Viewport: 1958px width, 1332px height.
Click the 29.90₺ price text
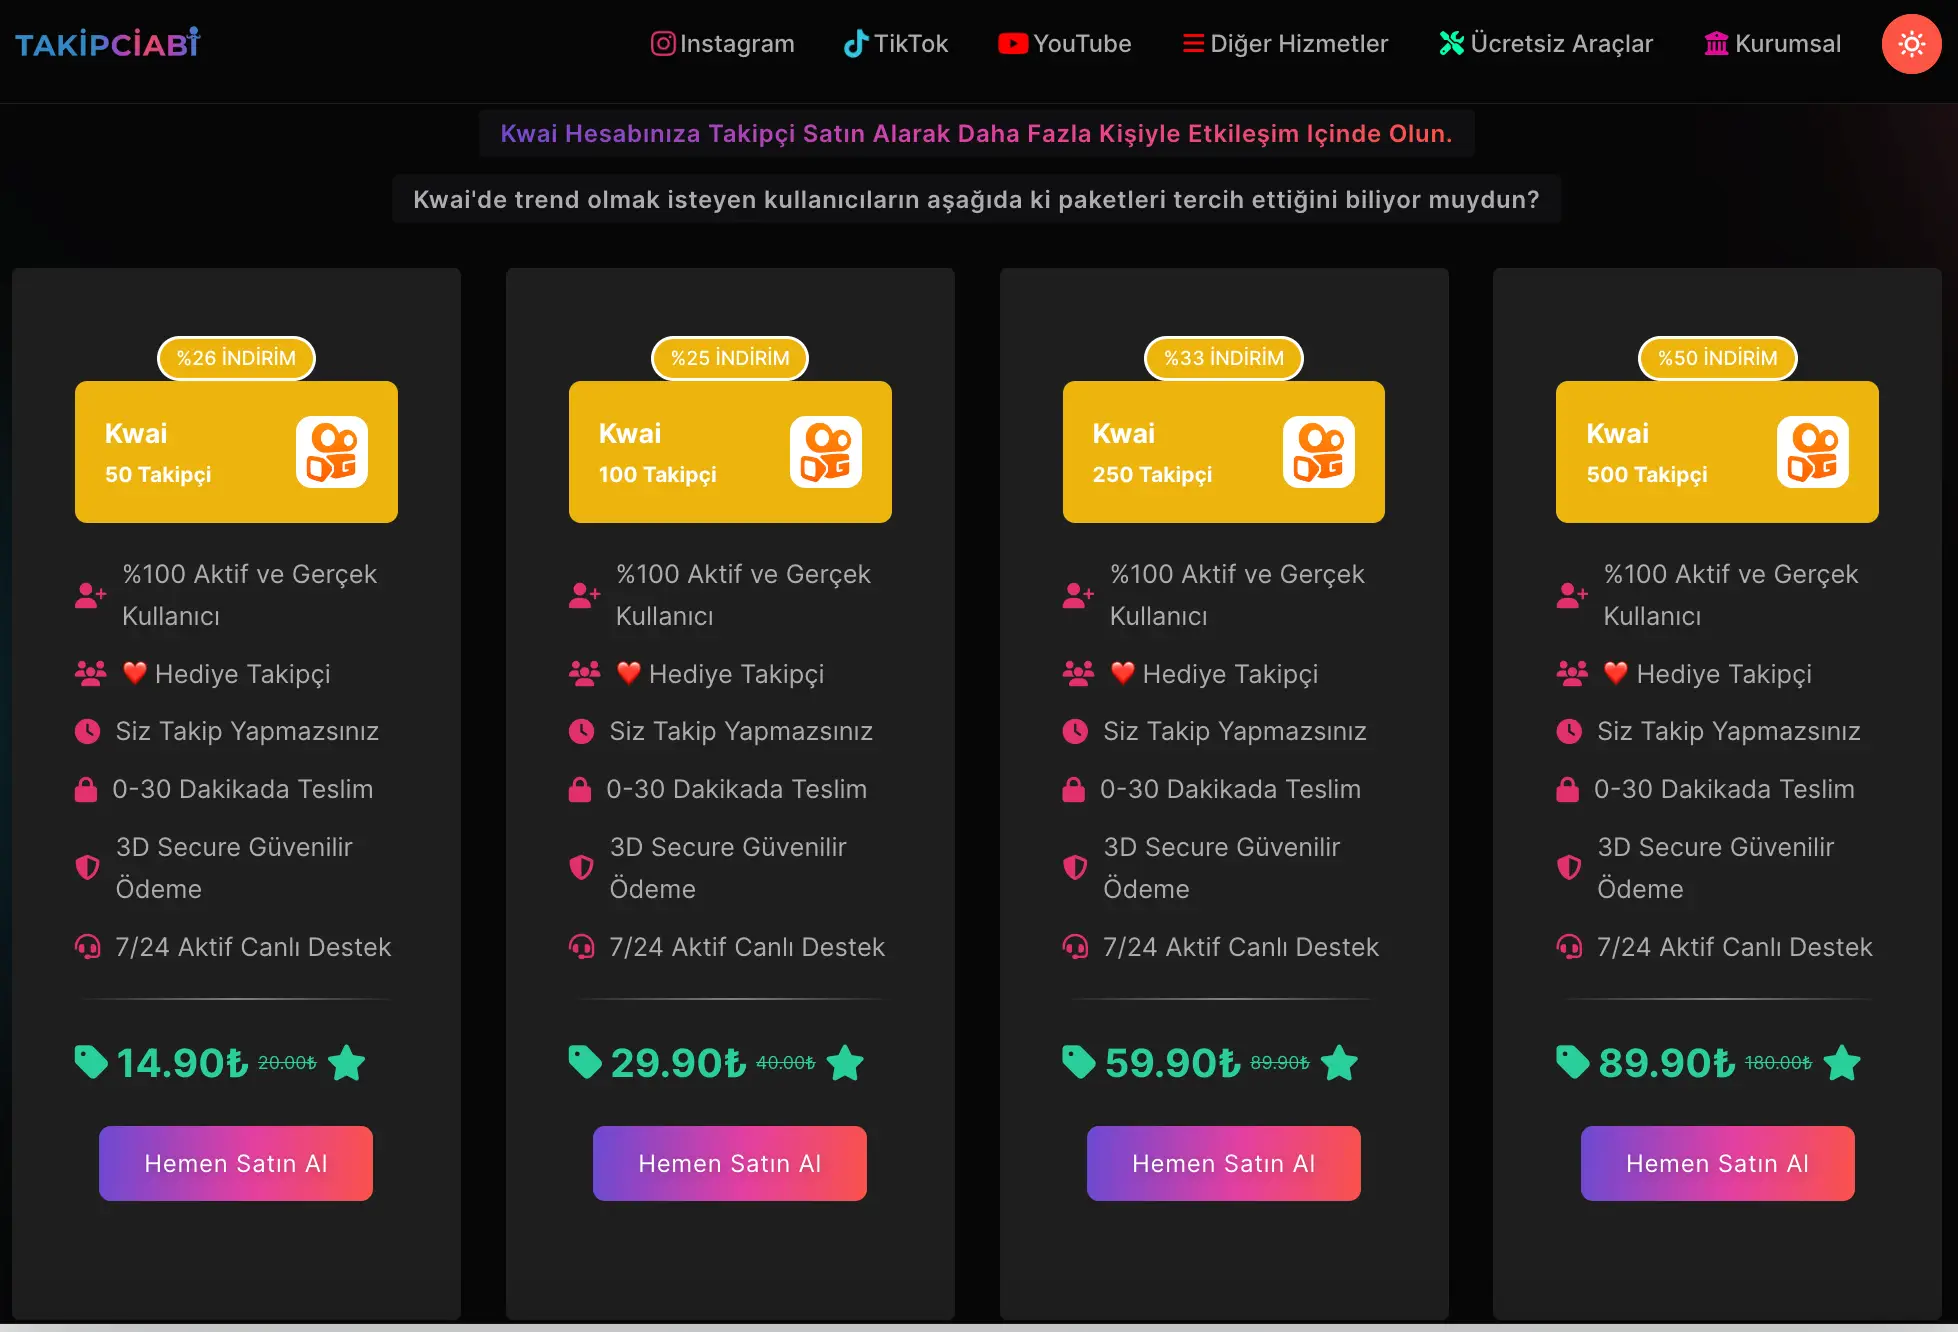click(679, 1063)
